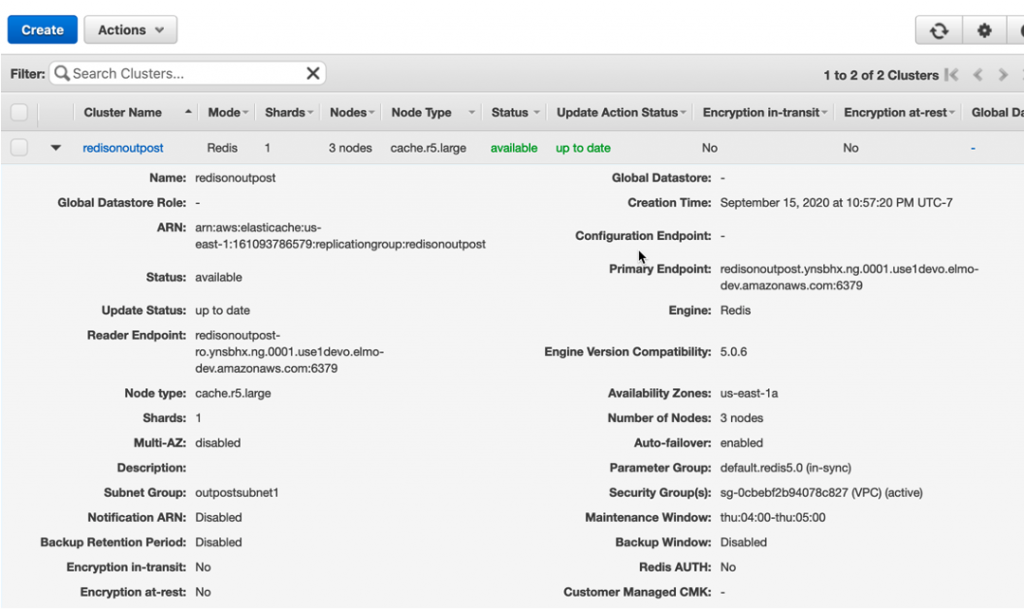The image size is (1024, 609).
Task: Click the ARN value text
Action: (x=340, y=236)
